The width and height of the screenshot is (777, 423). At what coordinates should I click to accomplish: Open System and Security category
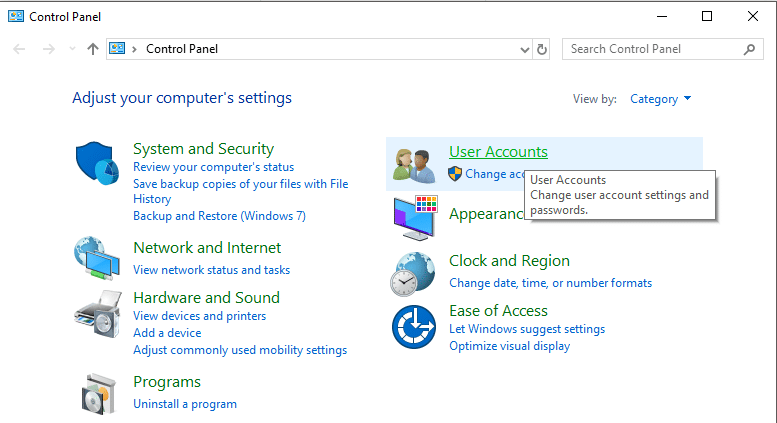click(203, 149)
